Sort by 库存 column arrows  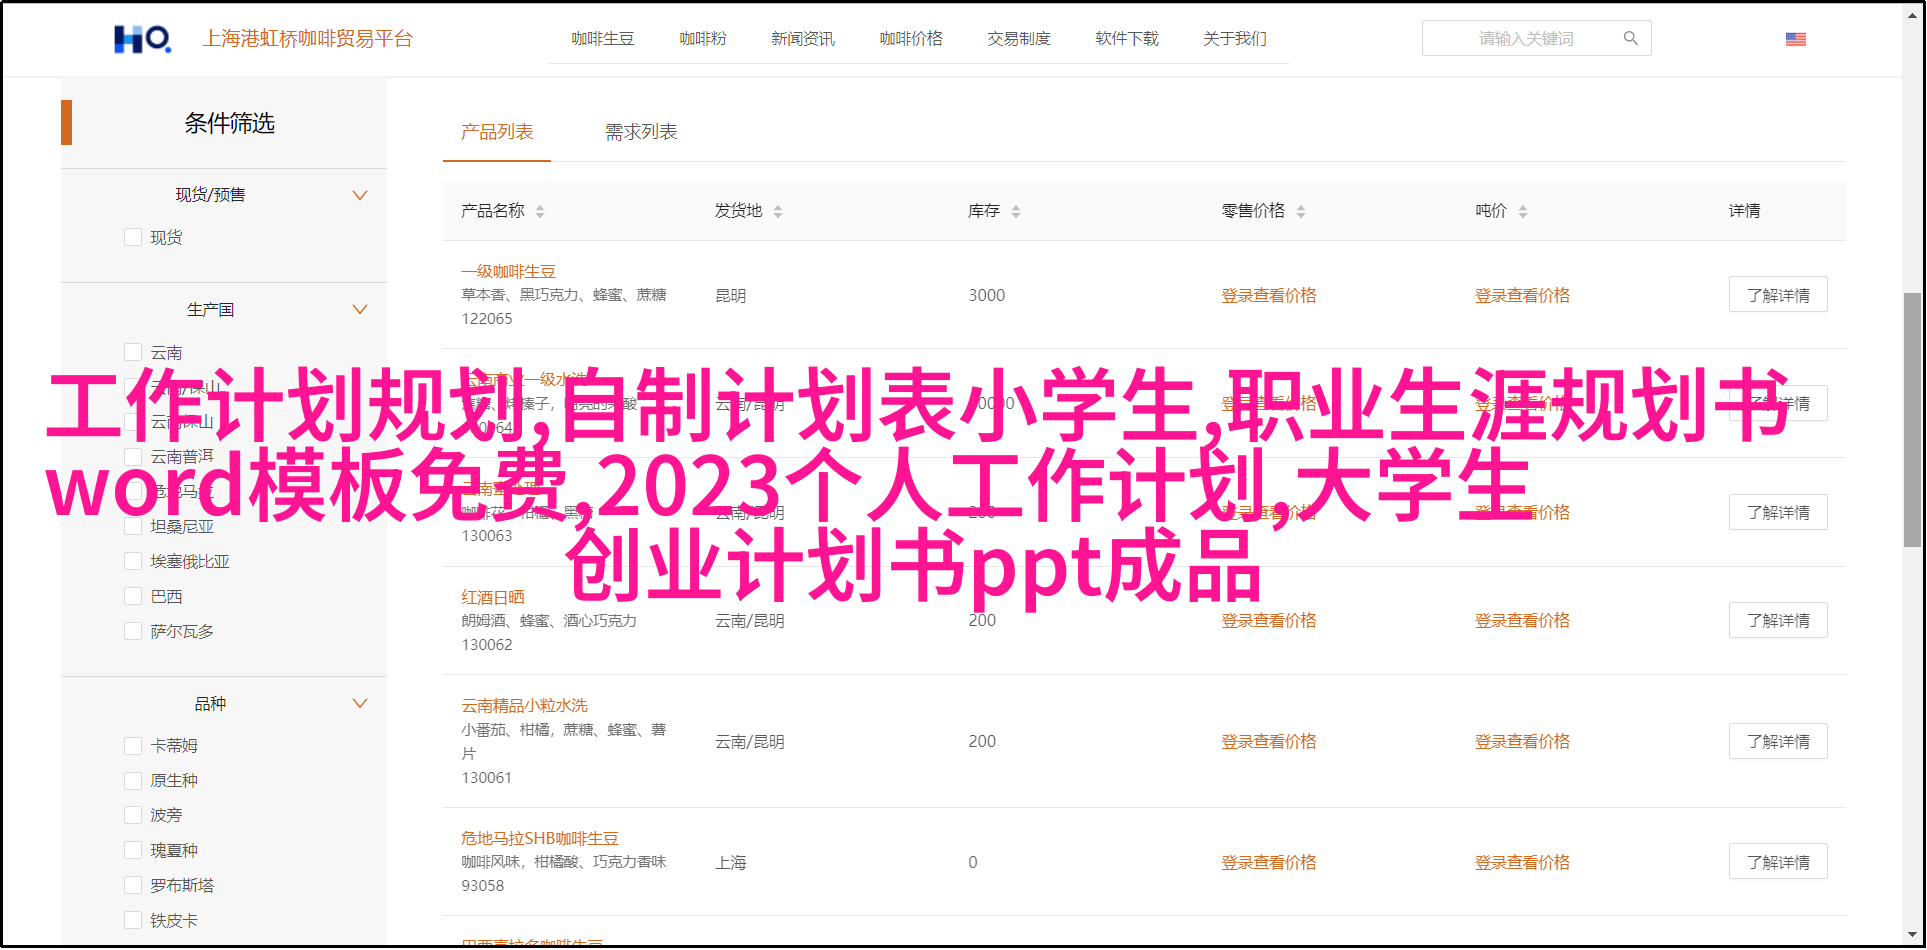coord(1016,211)
